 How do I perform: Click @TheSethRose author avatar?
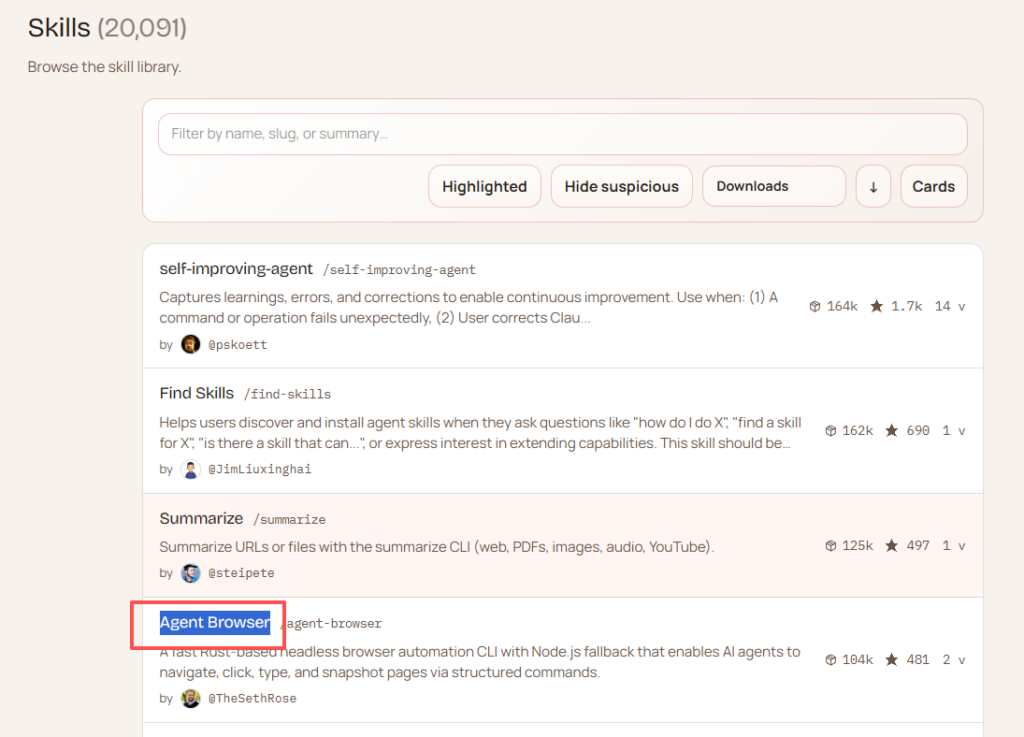[x=190, y=698]
